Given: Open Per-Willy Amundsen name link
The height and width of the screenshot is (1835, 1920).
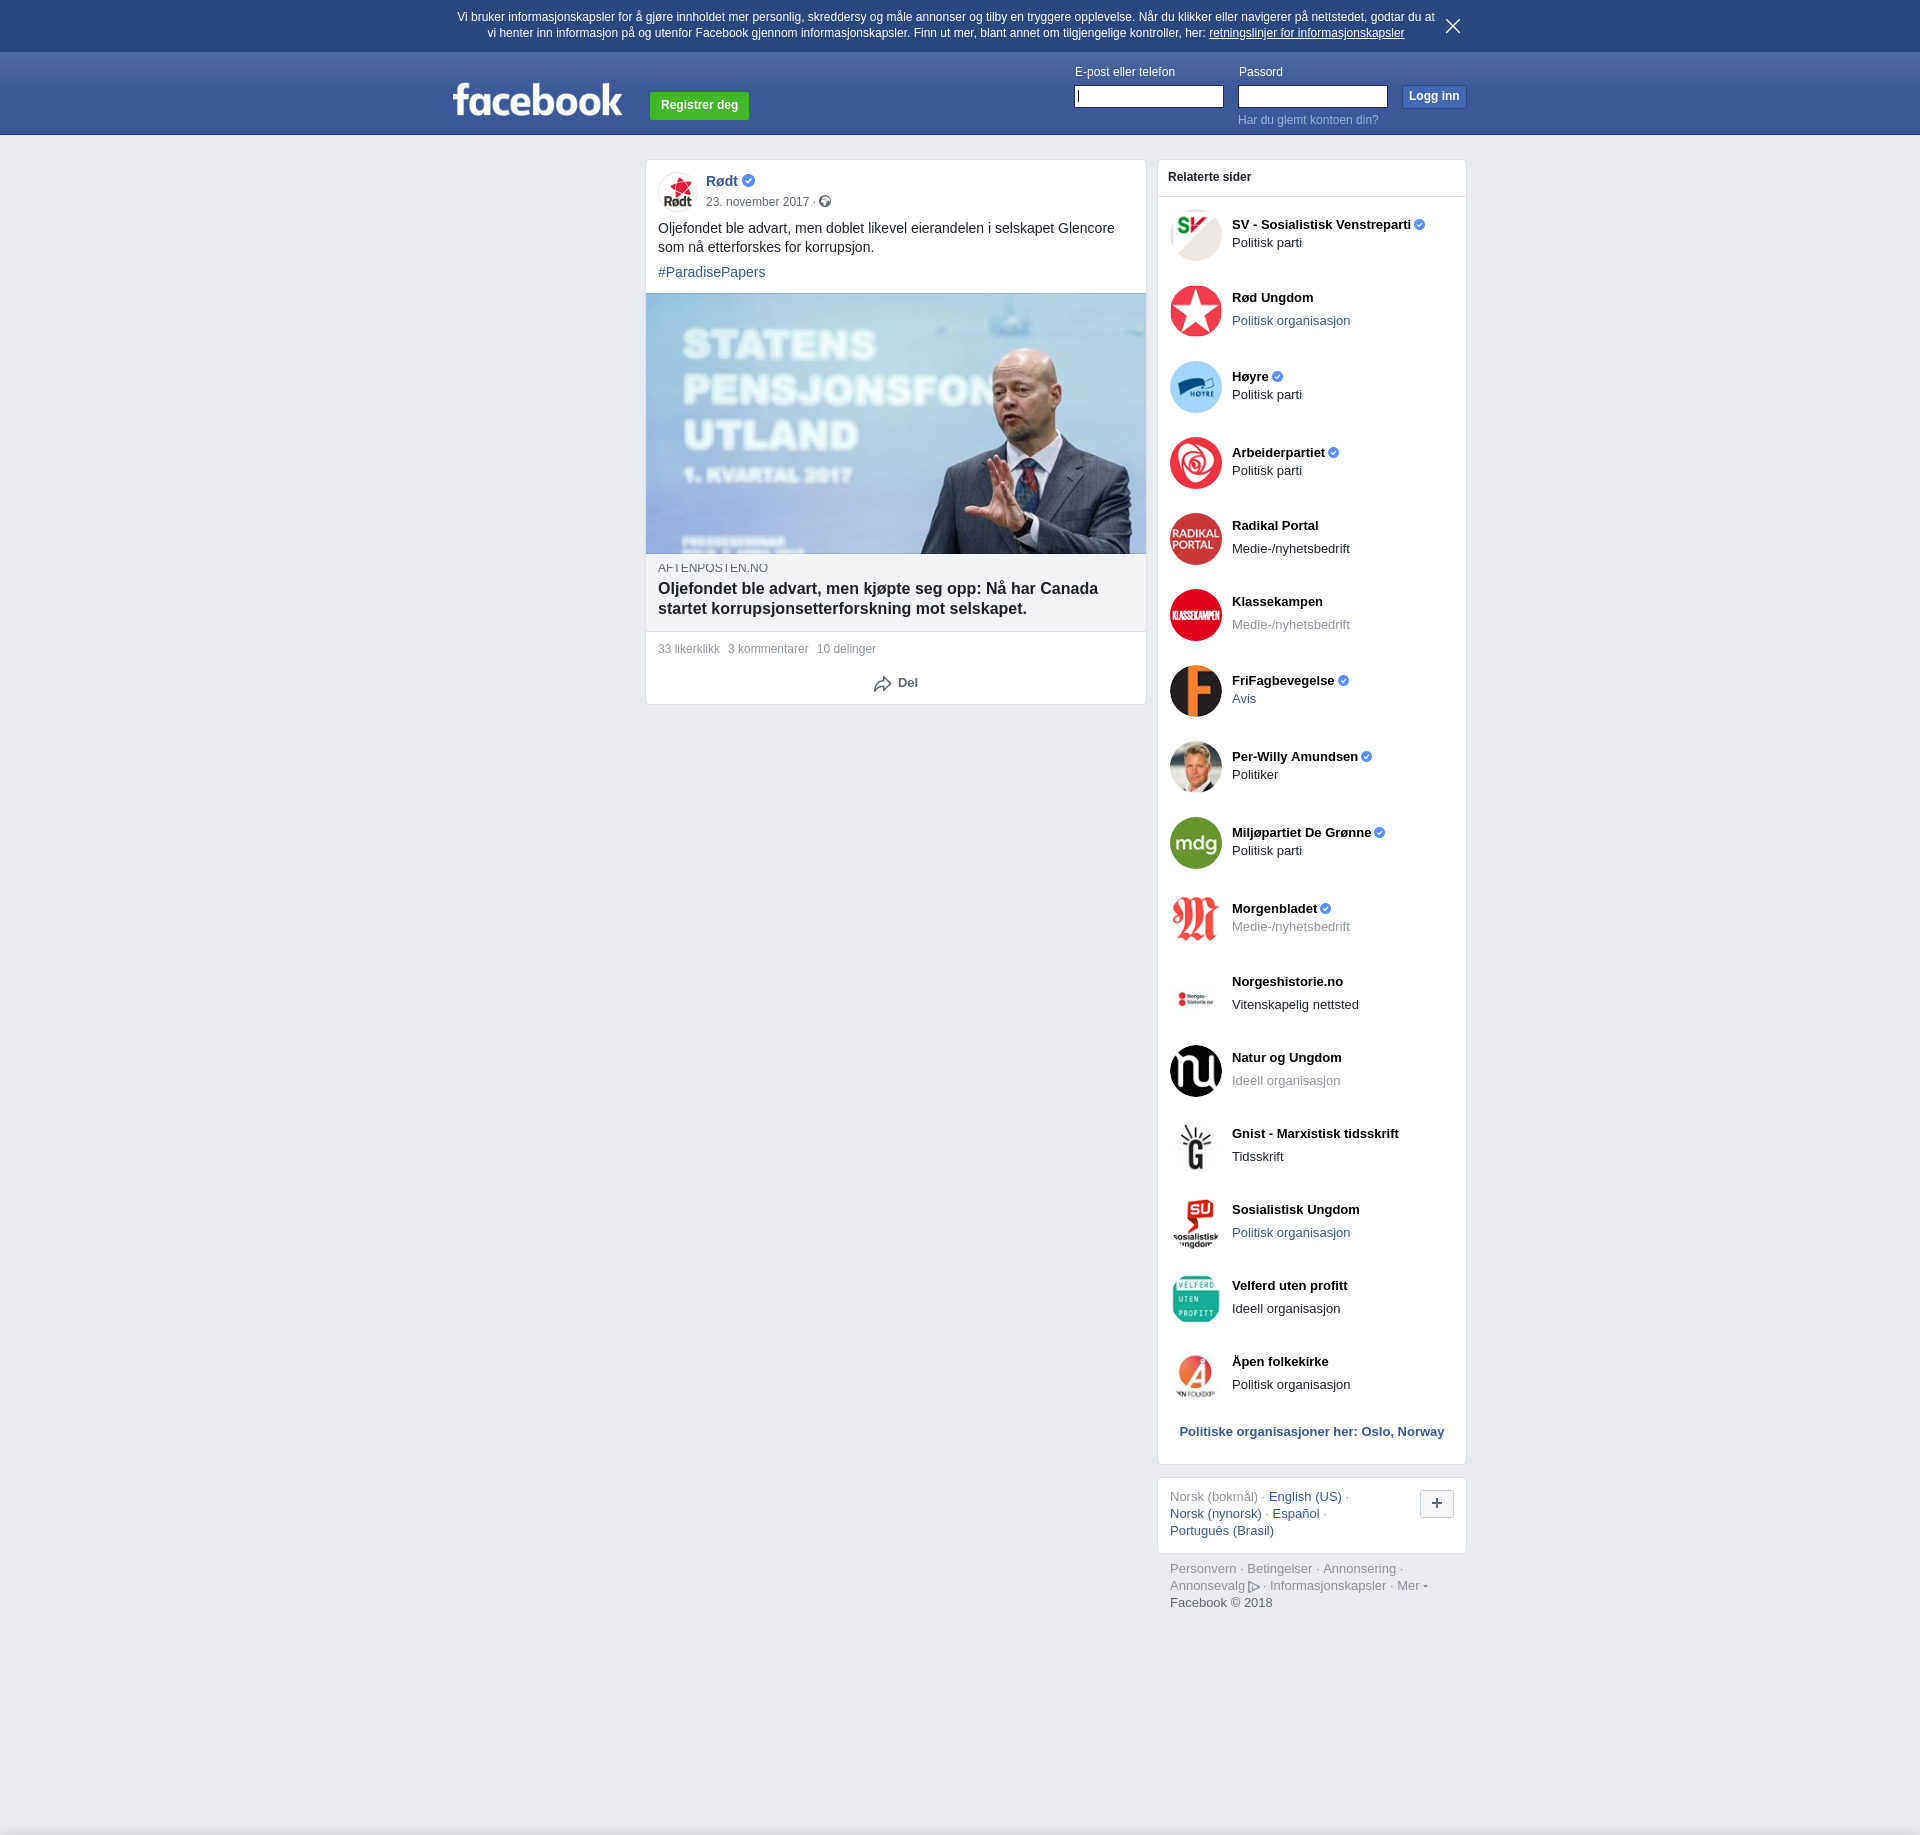Looking at the screenshot, I should 1295,757.
